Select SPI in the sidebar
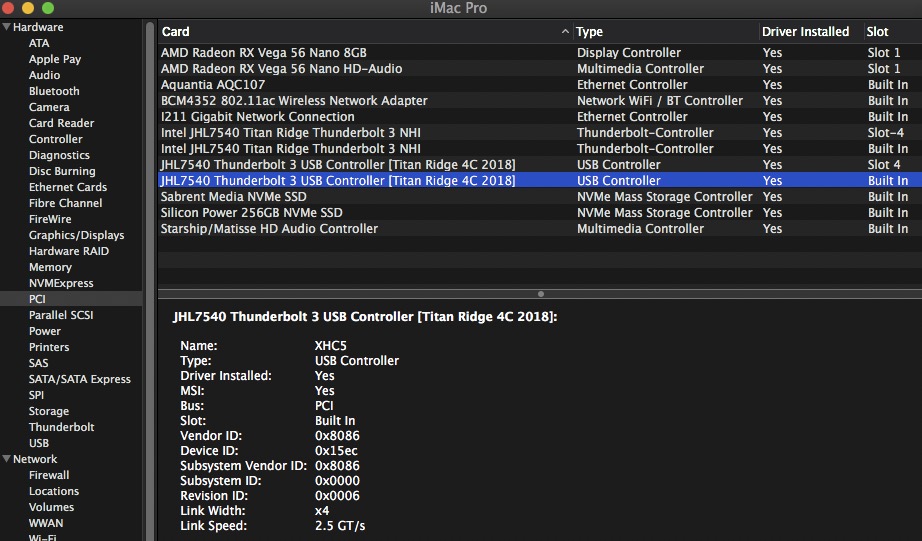This screenshot has height=541, width=922. click(x=36, y=395)
